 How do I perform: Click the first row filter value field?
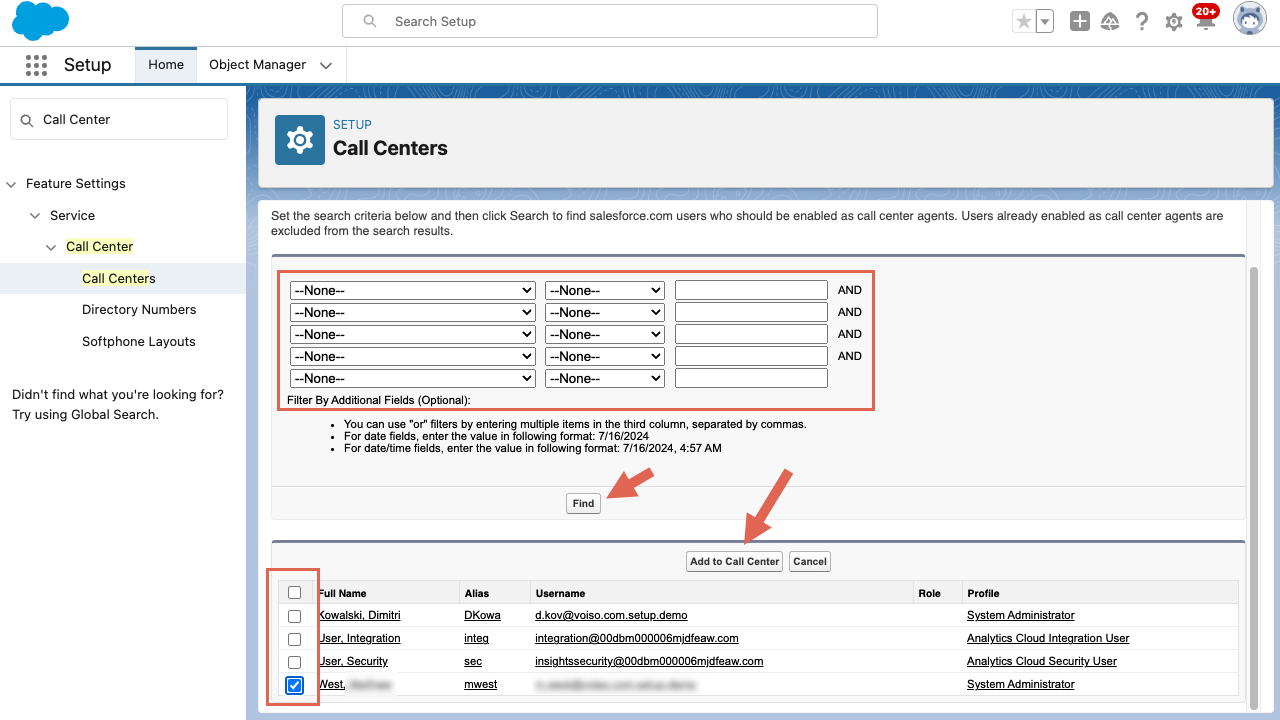coord(751,290)
